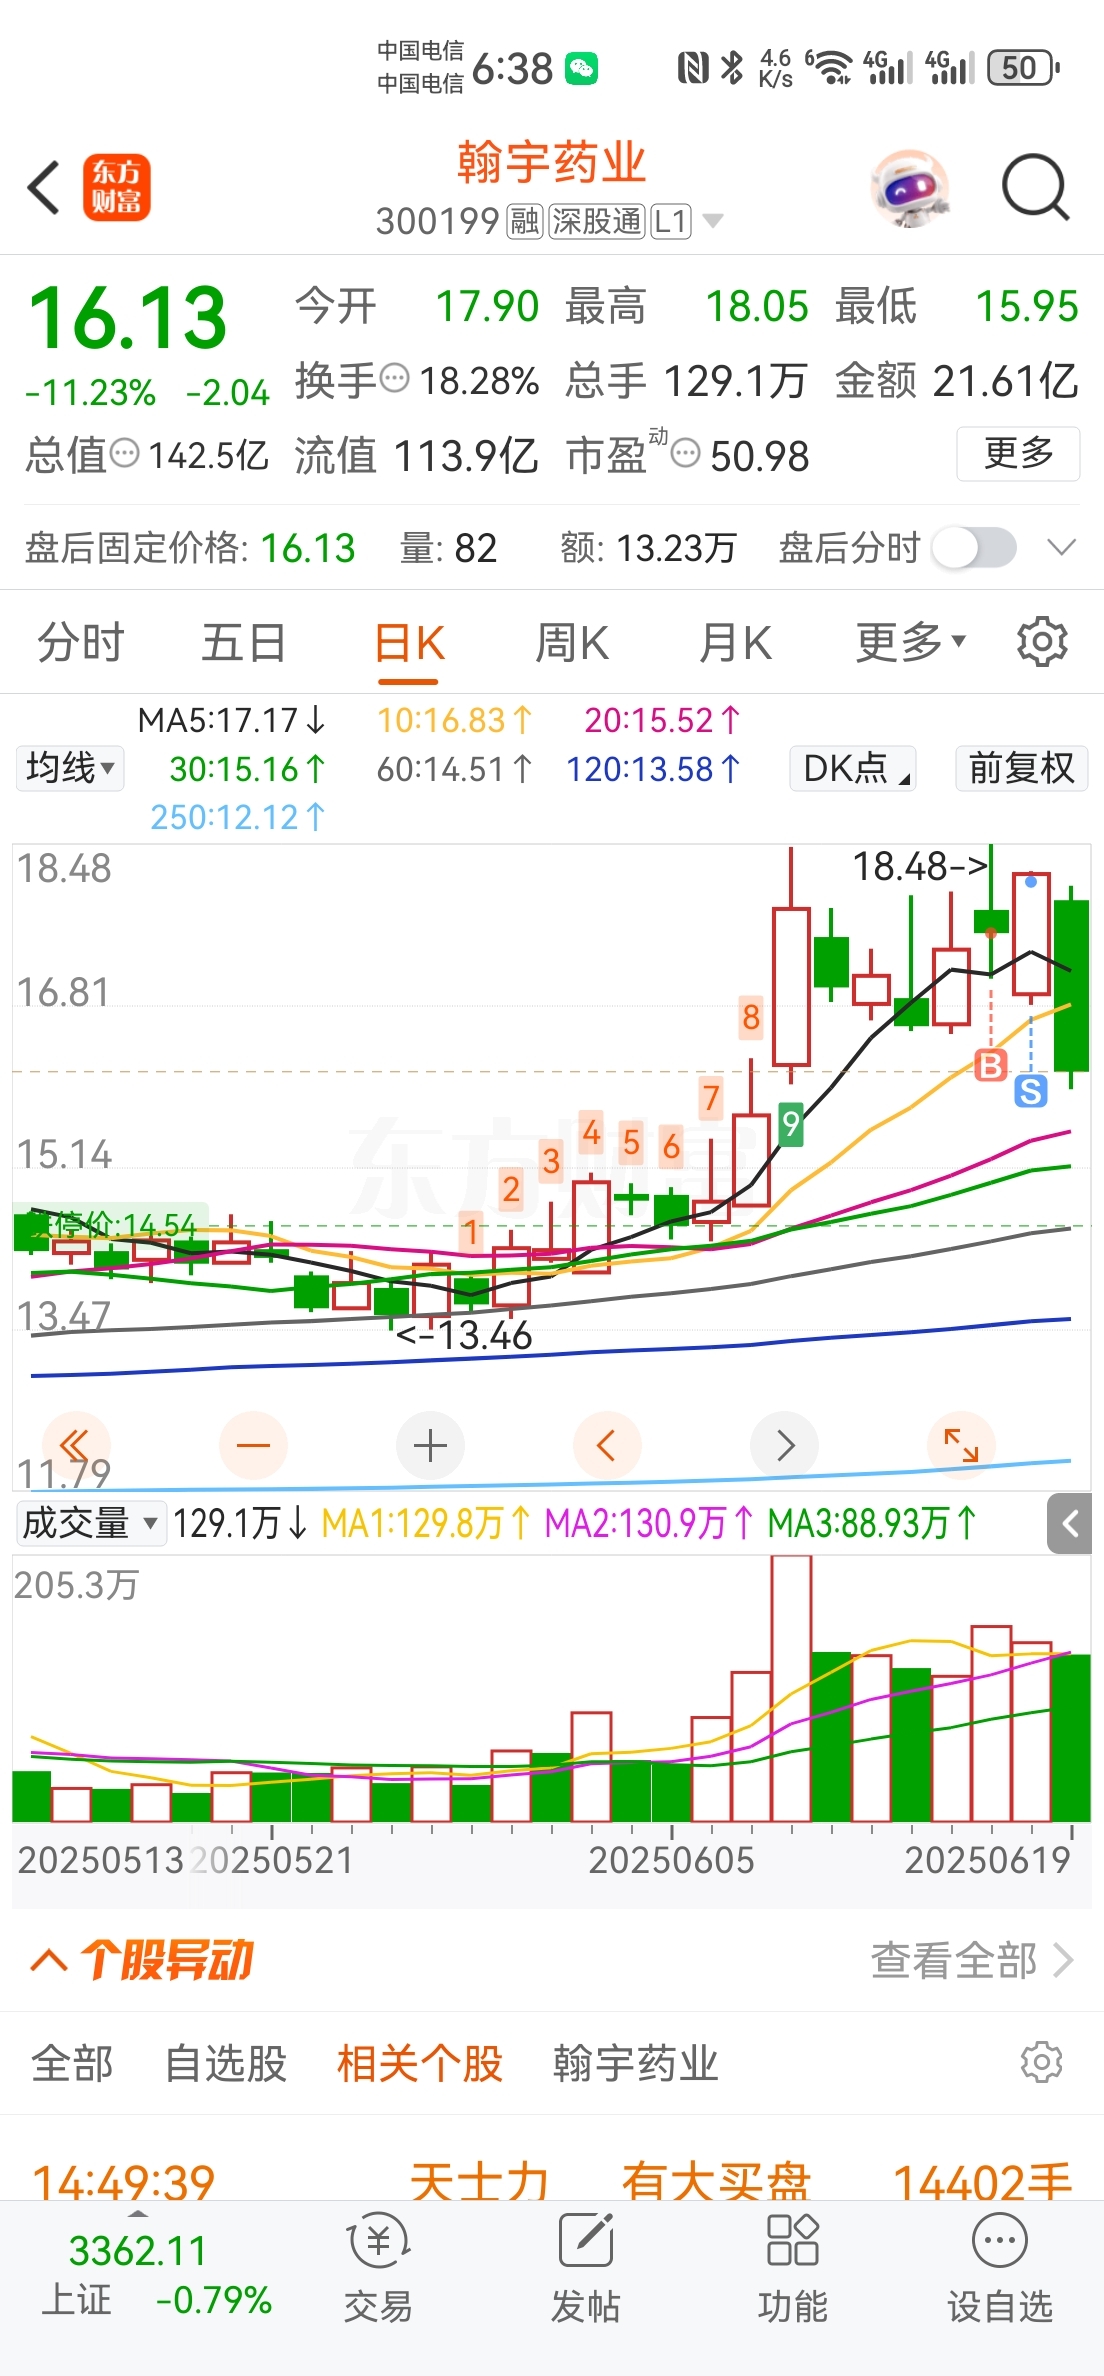1104x2376 pixels.
Task: Tap the 设自选 add watchlist icon
Action: coord(1000,2266)
